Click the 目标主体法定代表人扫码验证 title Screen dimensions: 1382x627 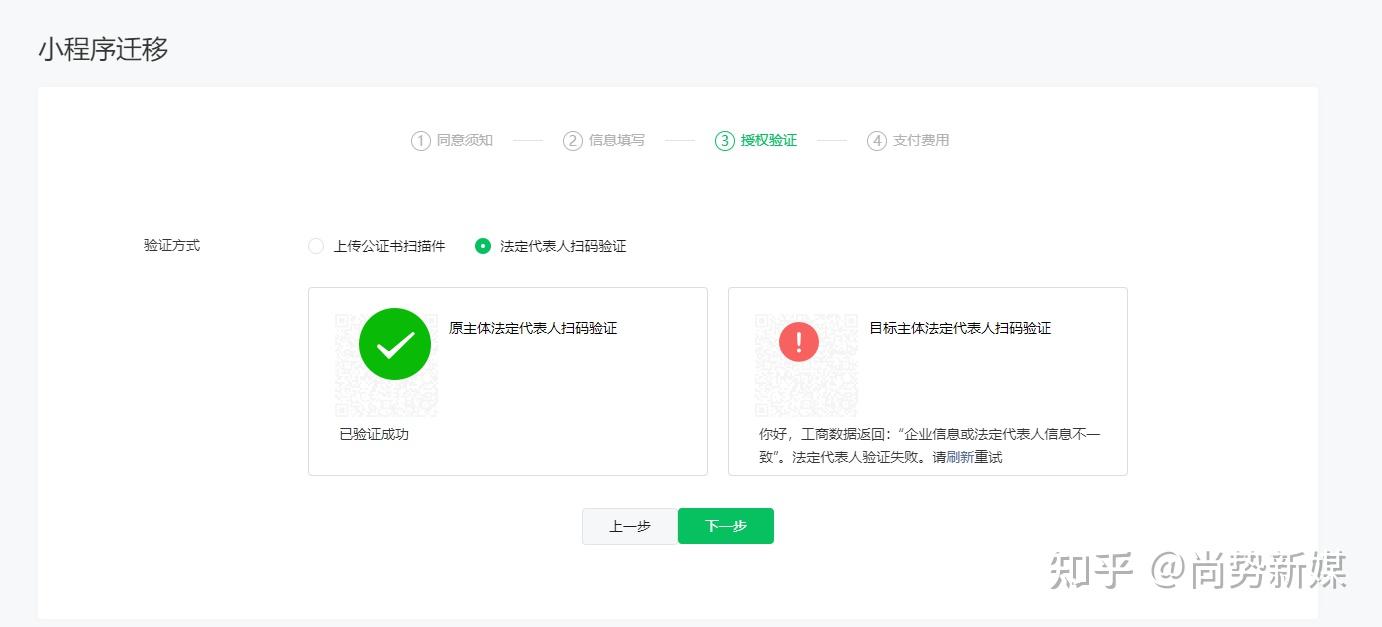pyautogui.click(x=960, y=328)
